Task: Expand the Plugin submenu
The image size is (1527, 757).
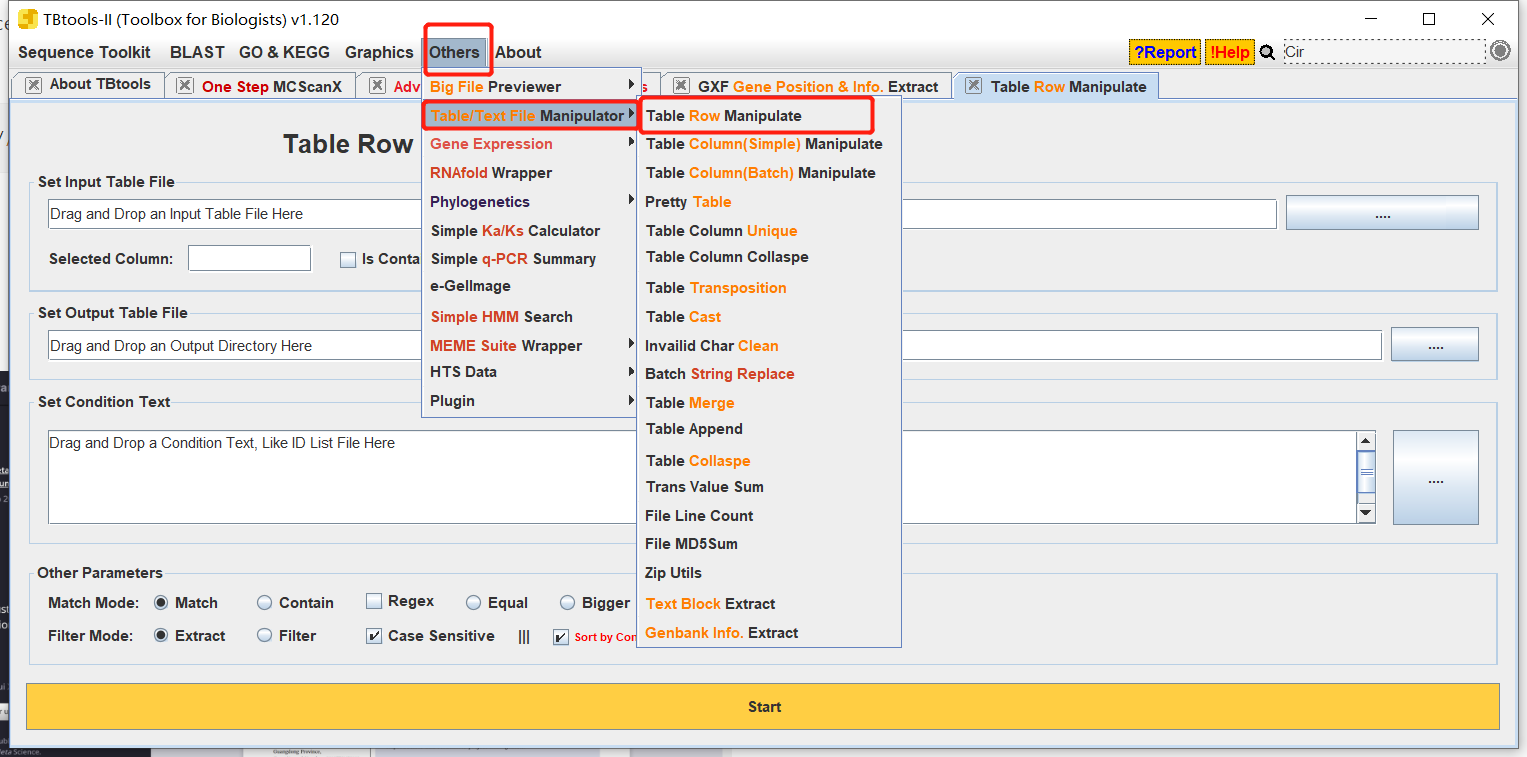Action: click(x=529, y=401)
